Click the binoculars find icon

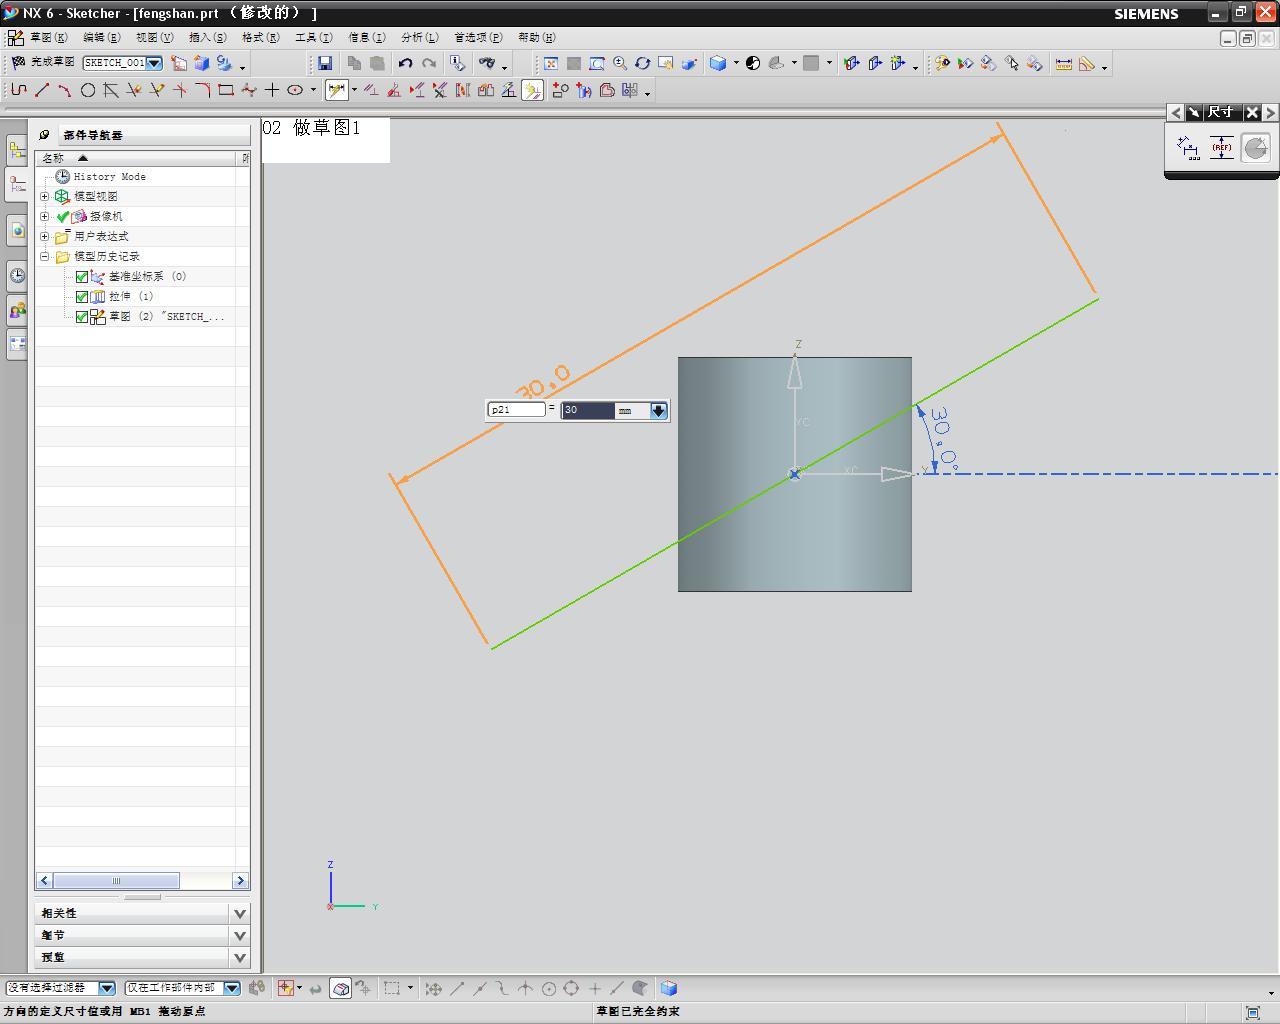point(487,63)
